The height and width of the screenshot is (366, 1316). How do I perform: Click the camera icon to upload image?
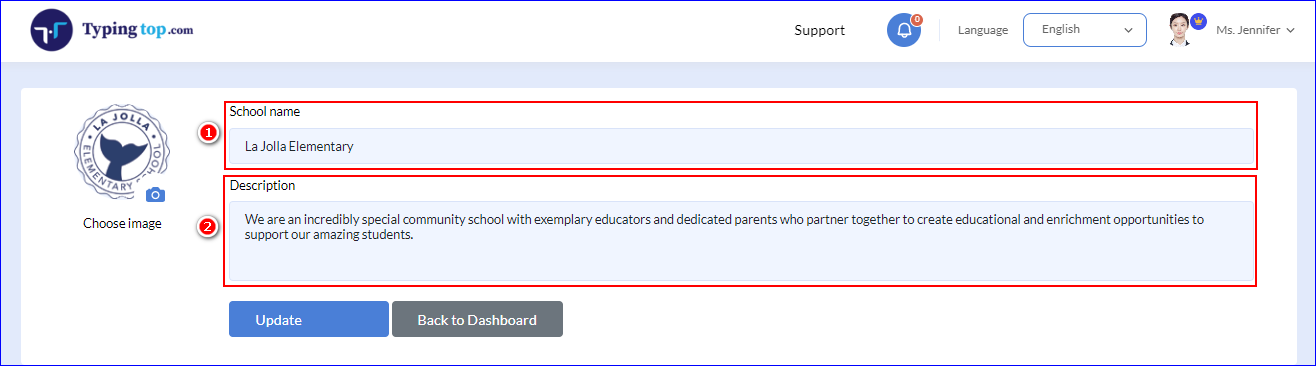click(154, 194)
